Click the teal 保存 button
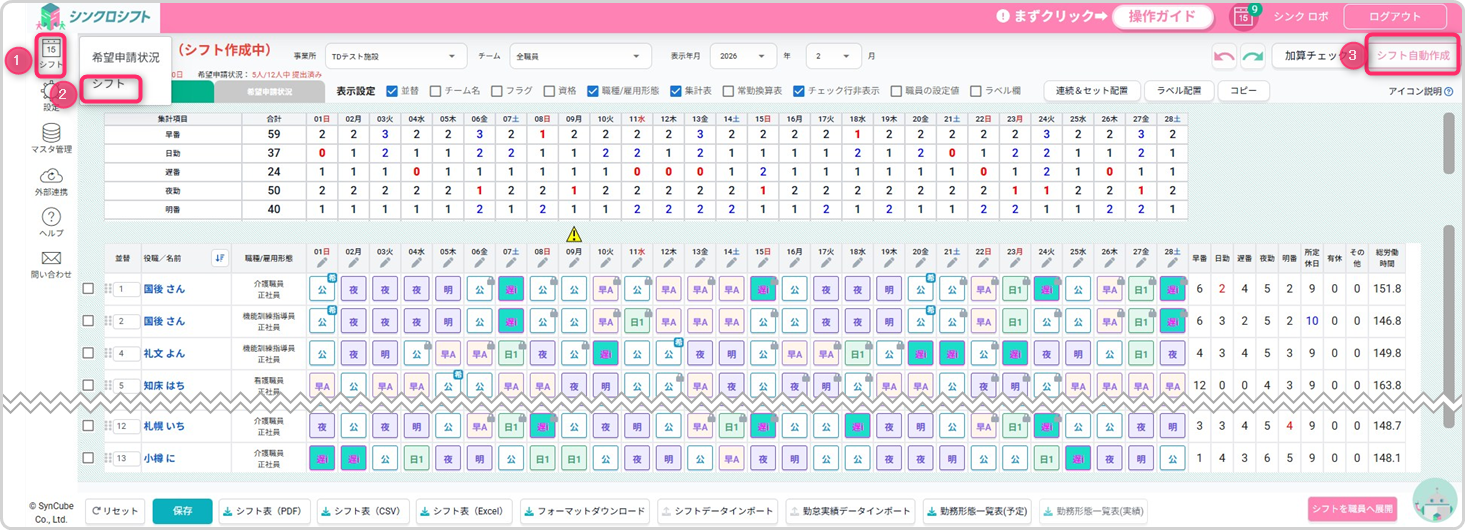This screenshot has height=530, width=1465. click(x=182, y=511)
